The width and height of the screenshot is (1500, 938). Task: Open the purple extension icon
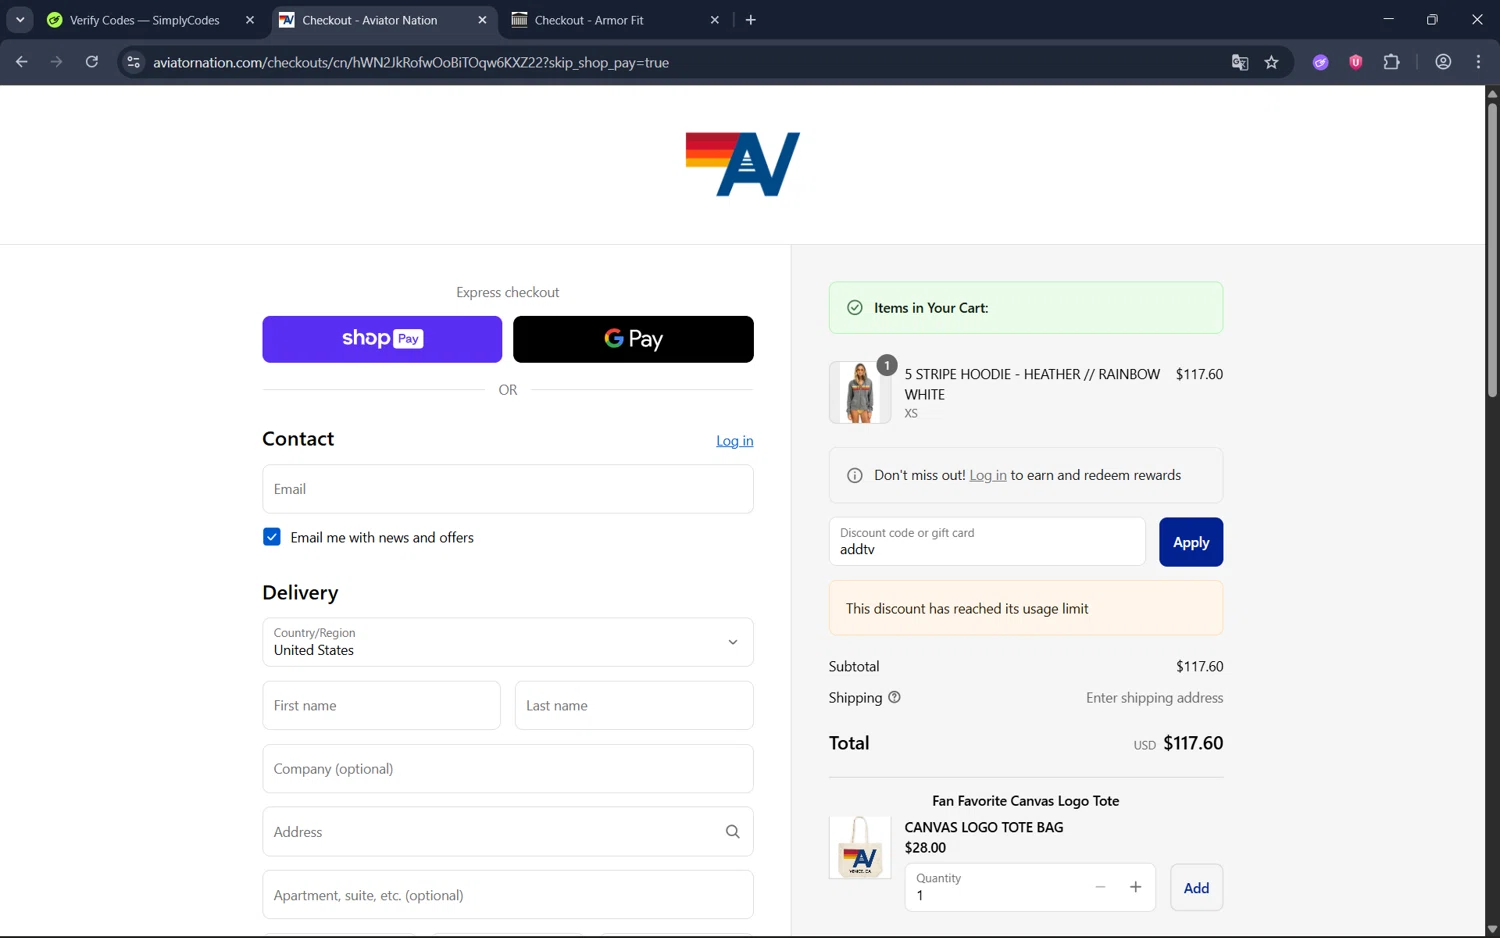(x=1321, y=62)
